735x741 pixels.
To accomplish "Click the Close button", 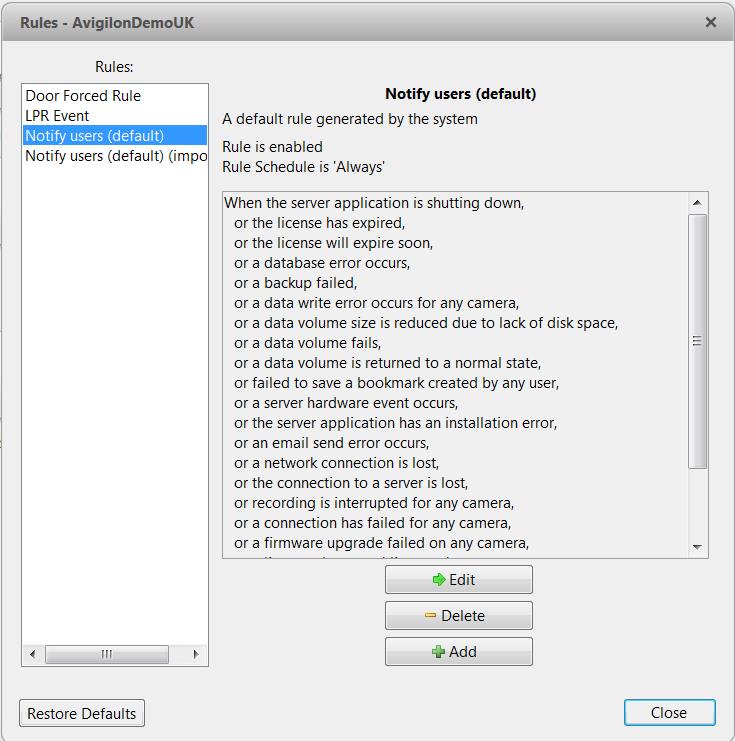I will point(669,712).
